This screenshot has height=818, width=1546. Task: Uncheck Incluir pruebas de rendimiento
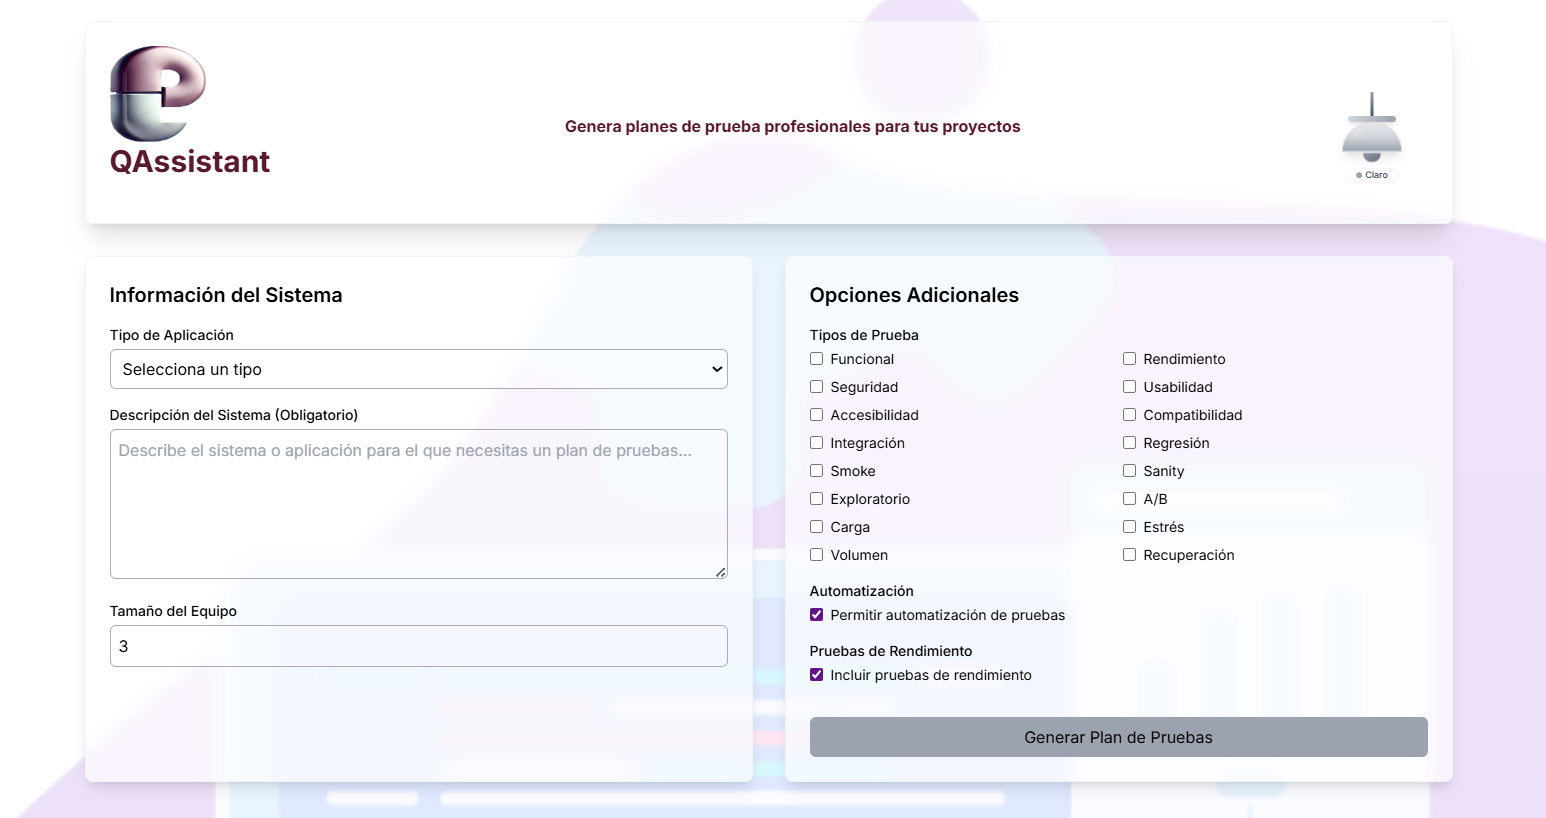coord(817,675)
